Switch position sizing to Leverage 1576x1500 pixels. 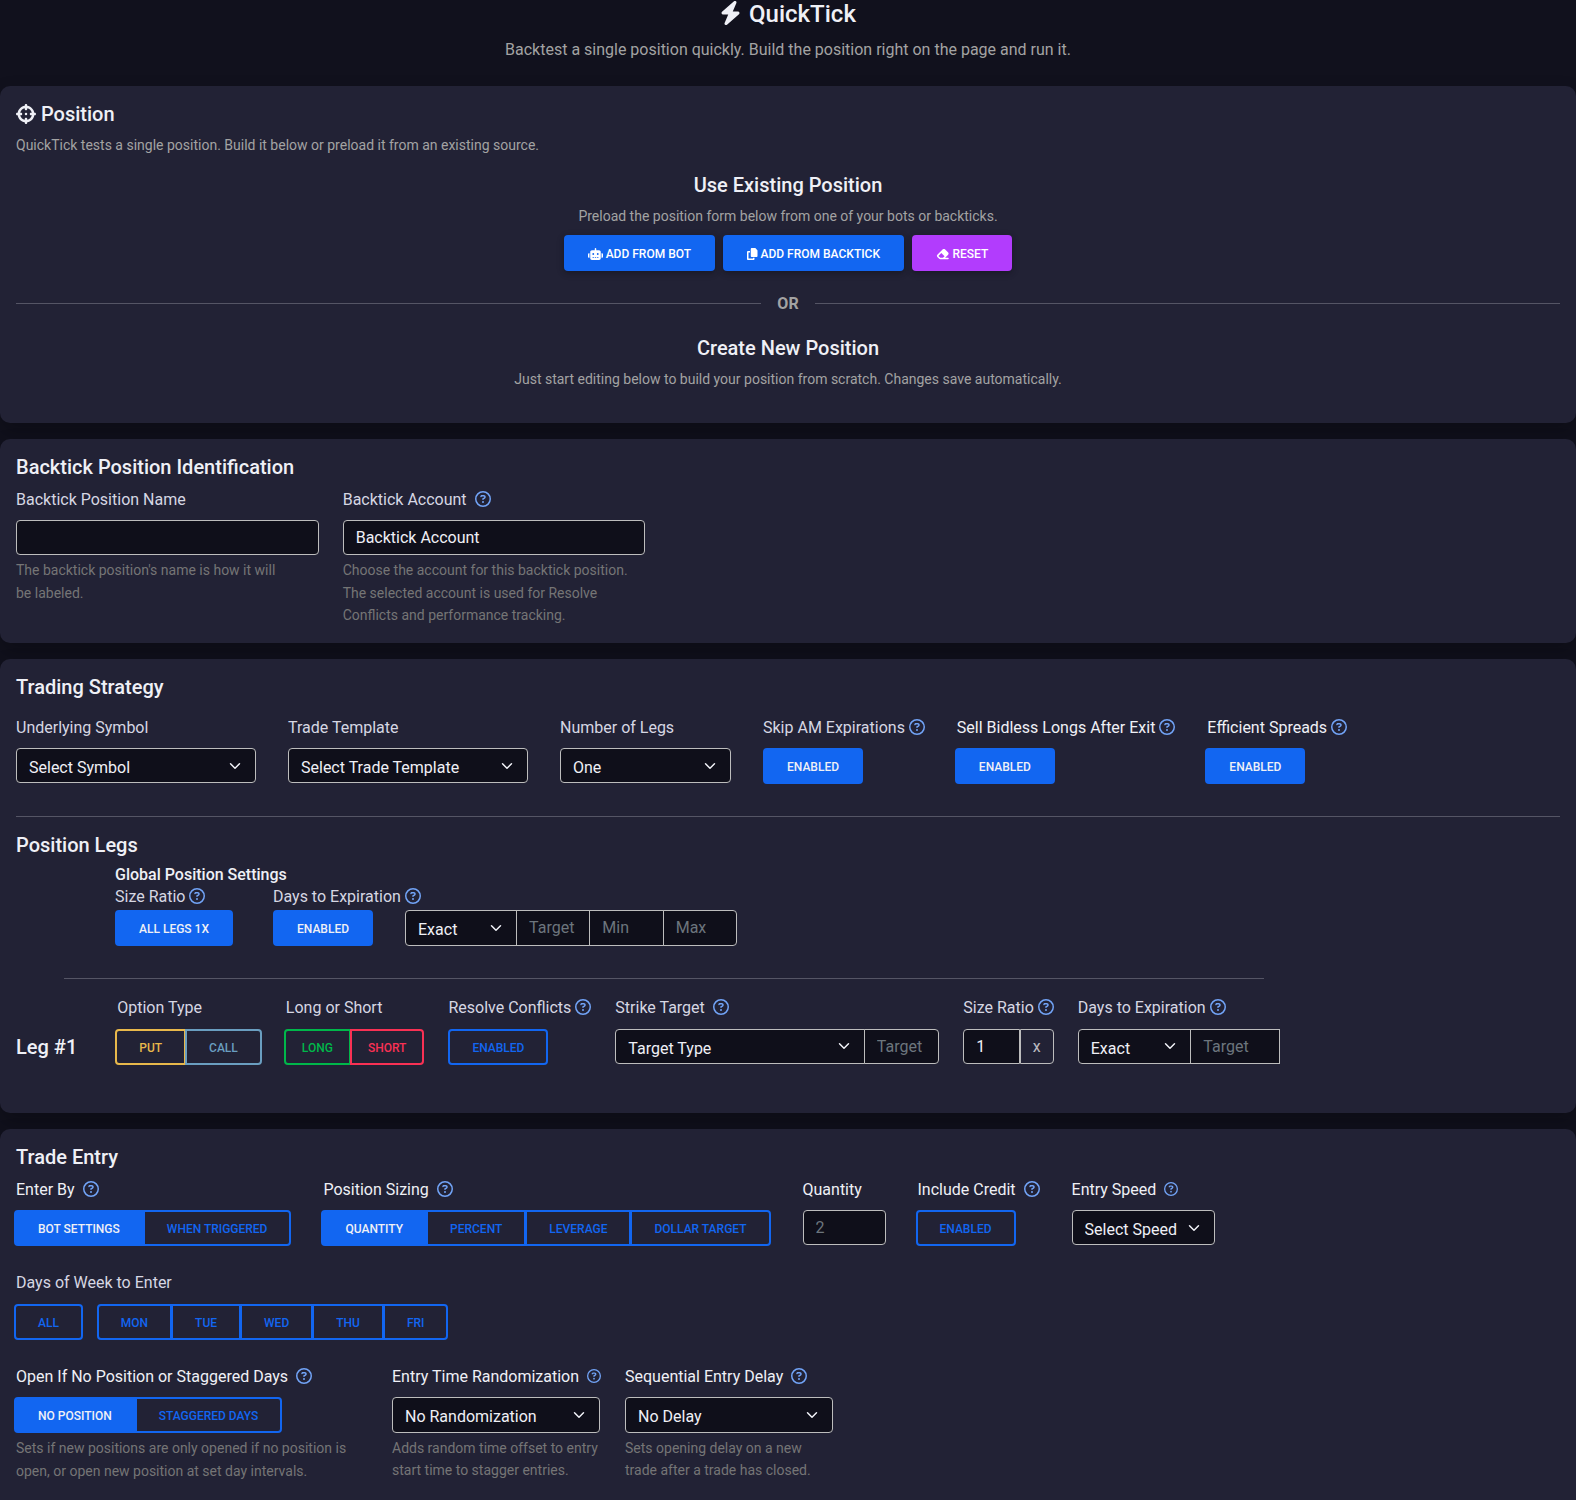tap(578, 1228)
